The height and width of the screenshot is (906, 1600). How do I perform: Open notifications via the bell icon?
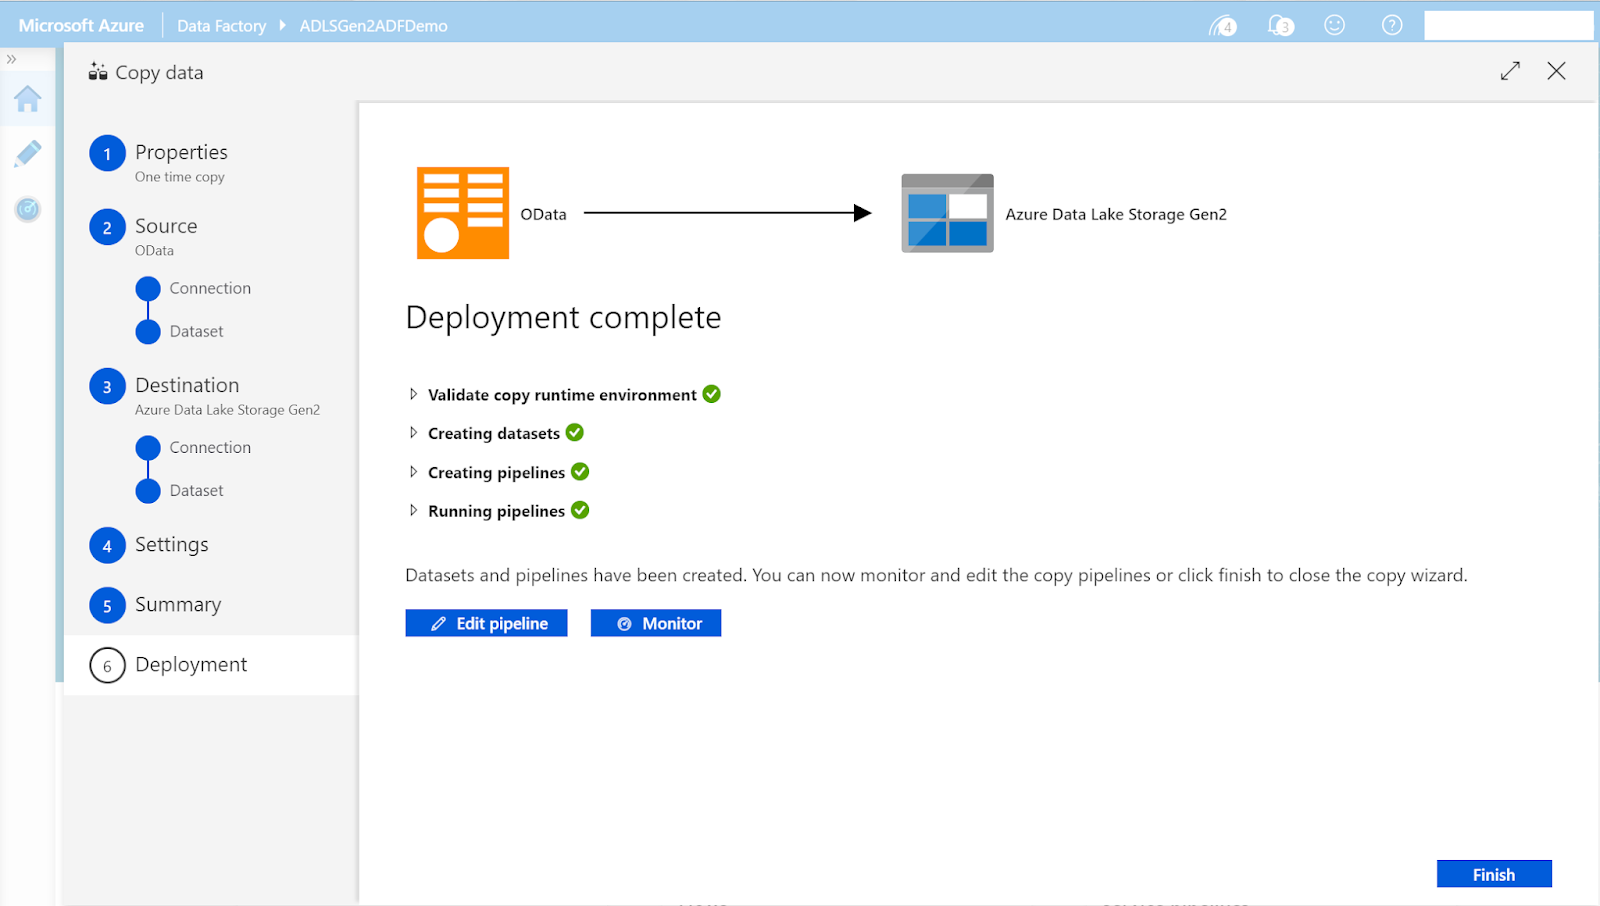coord(1278,25)
